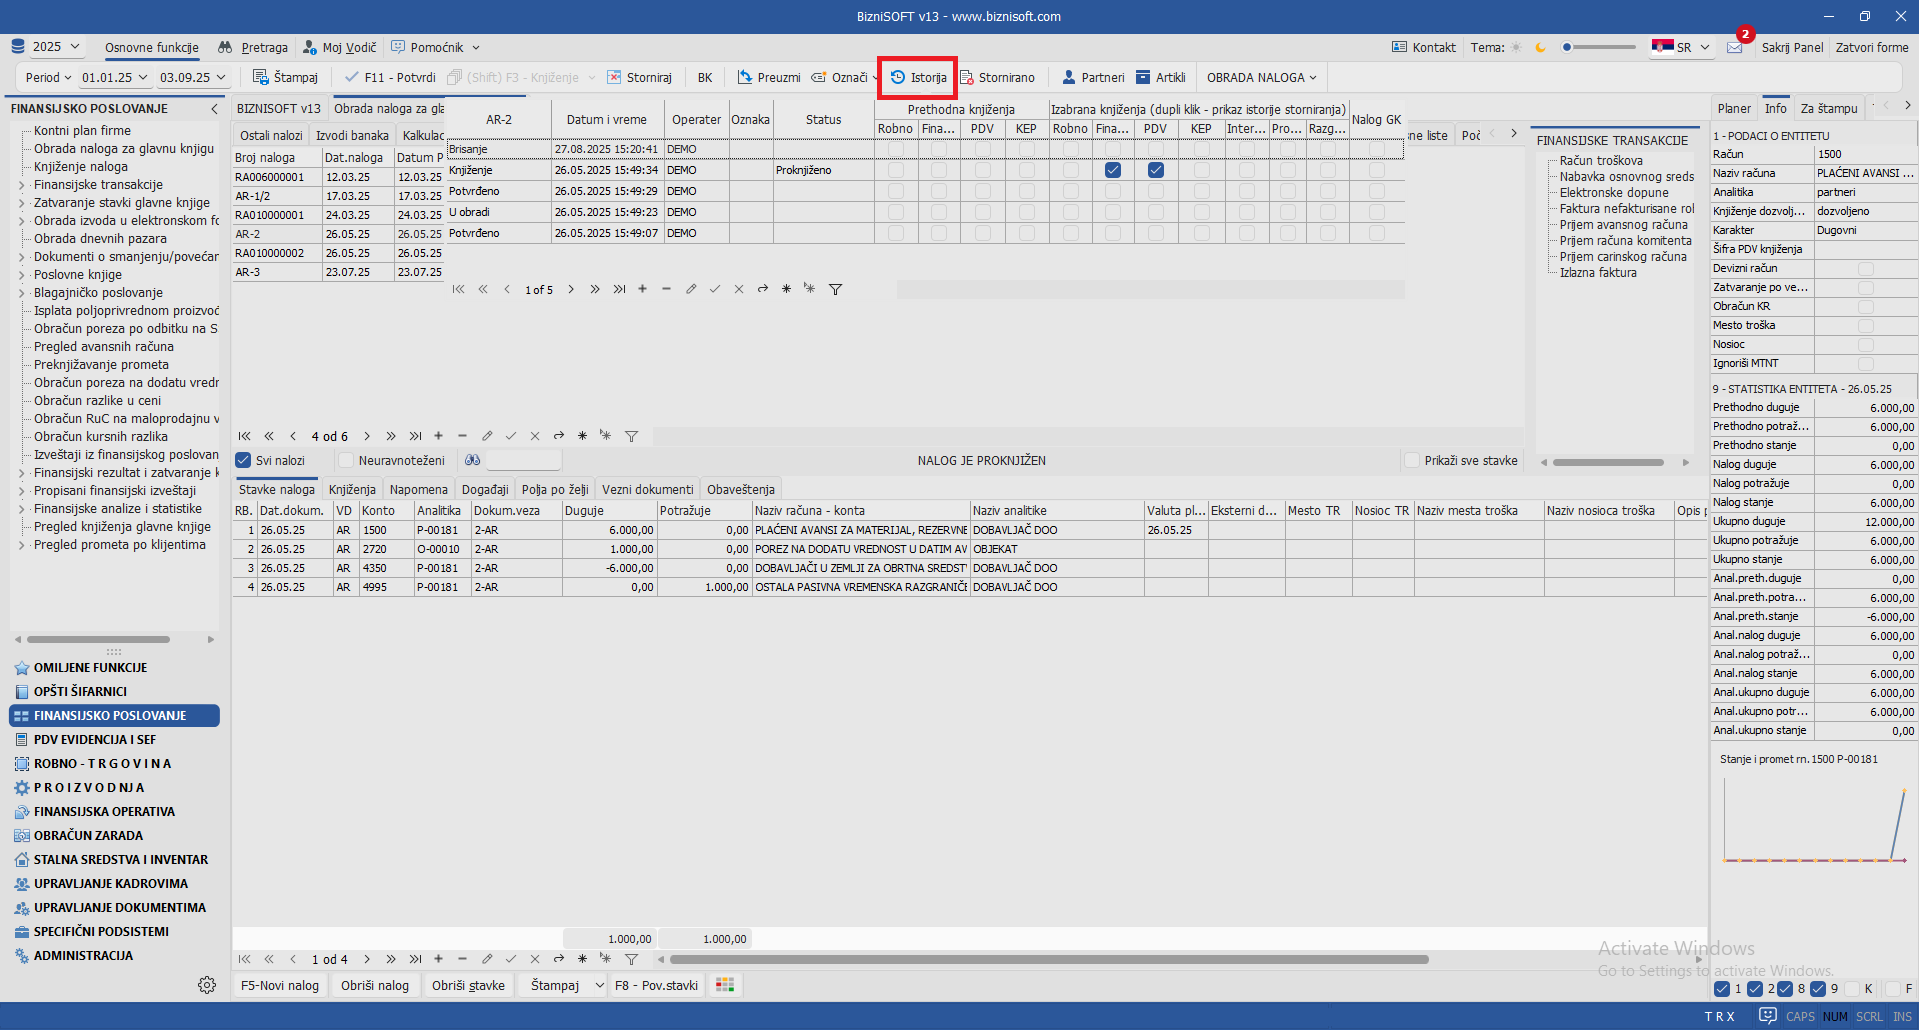The width and height of the screenshot is (1919, 1030).
Task: Open the Period dropdown
Action: (48, 77)
